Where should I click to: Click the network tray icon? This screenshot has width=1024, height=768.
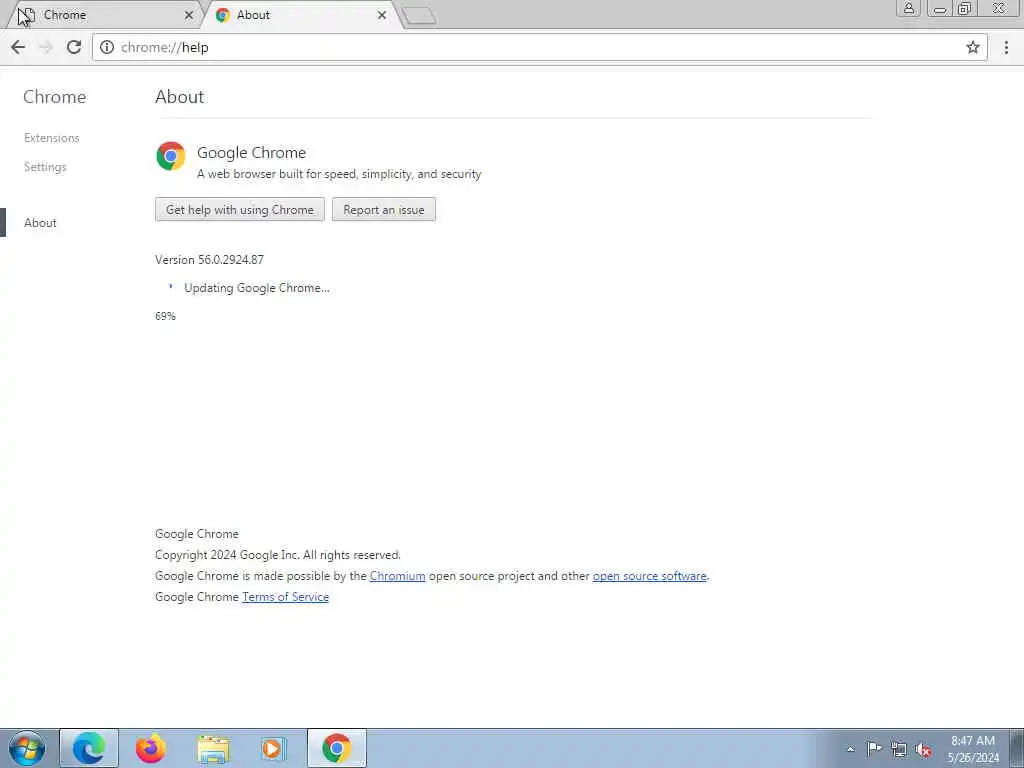899,749
